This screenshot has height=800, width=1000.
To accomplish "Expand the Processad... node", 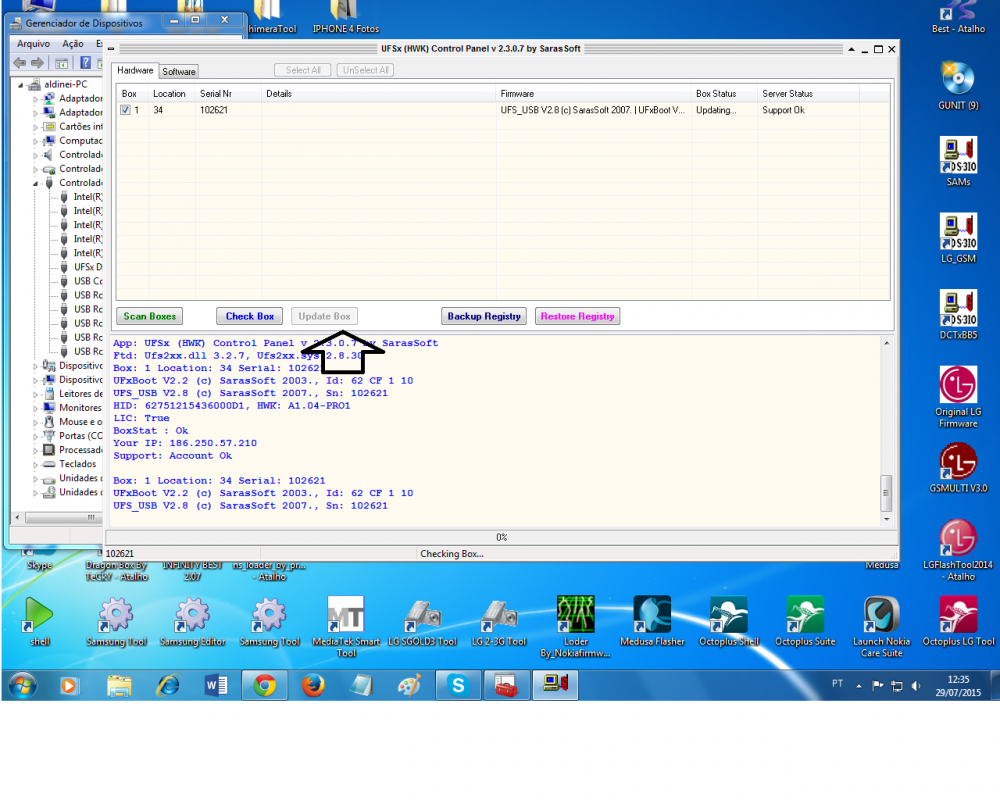I will tap(36, 450).
